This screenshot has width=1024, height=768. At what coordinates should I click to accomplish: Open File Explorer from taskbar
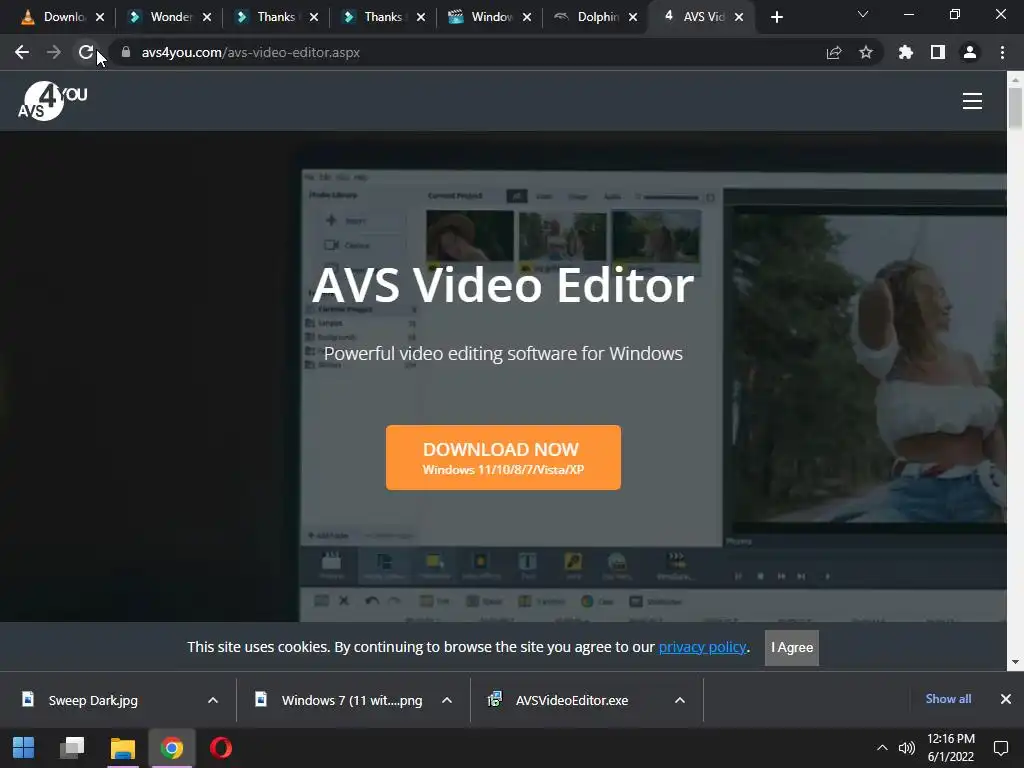123,748
